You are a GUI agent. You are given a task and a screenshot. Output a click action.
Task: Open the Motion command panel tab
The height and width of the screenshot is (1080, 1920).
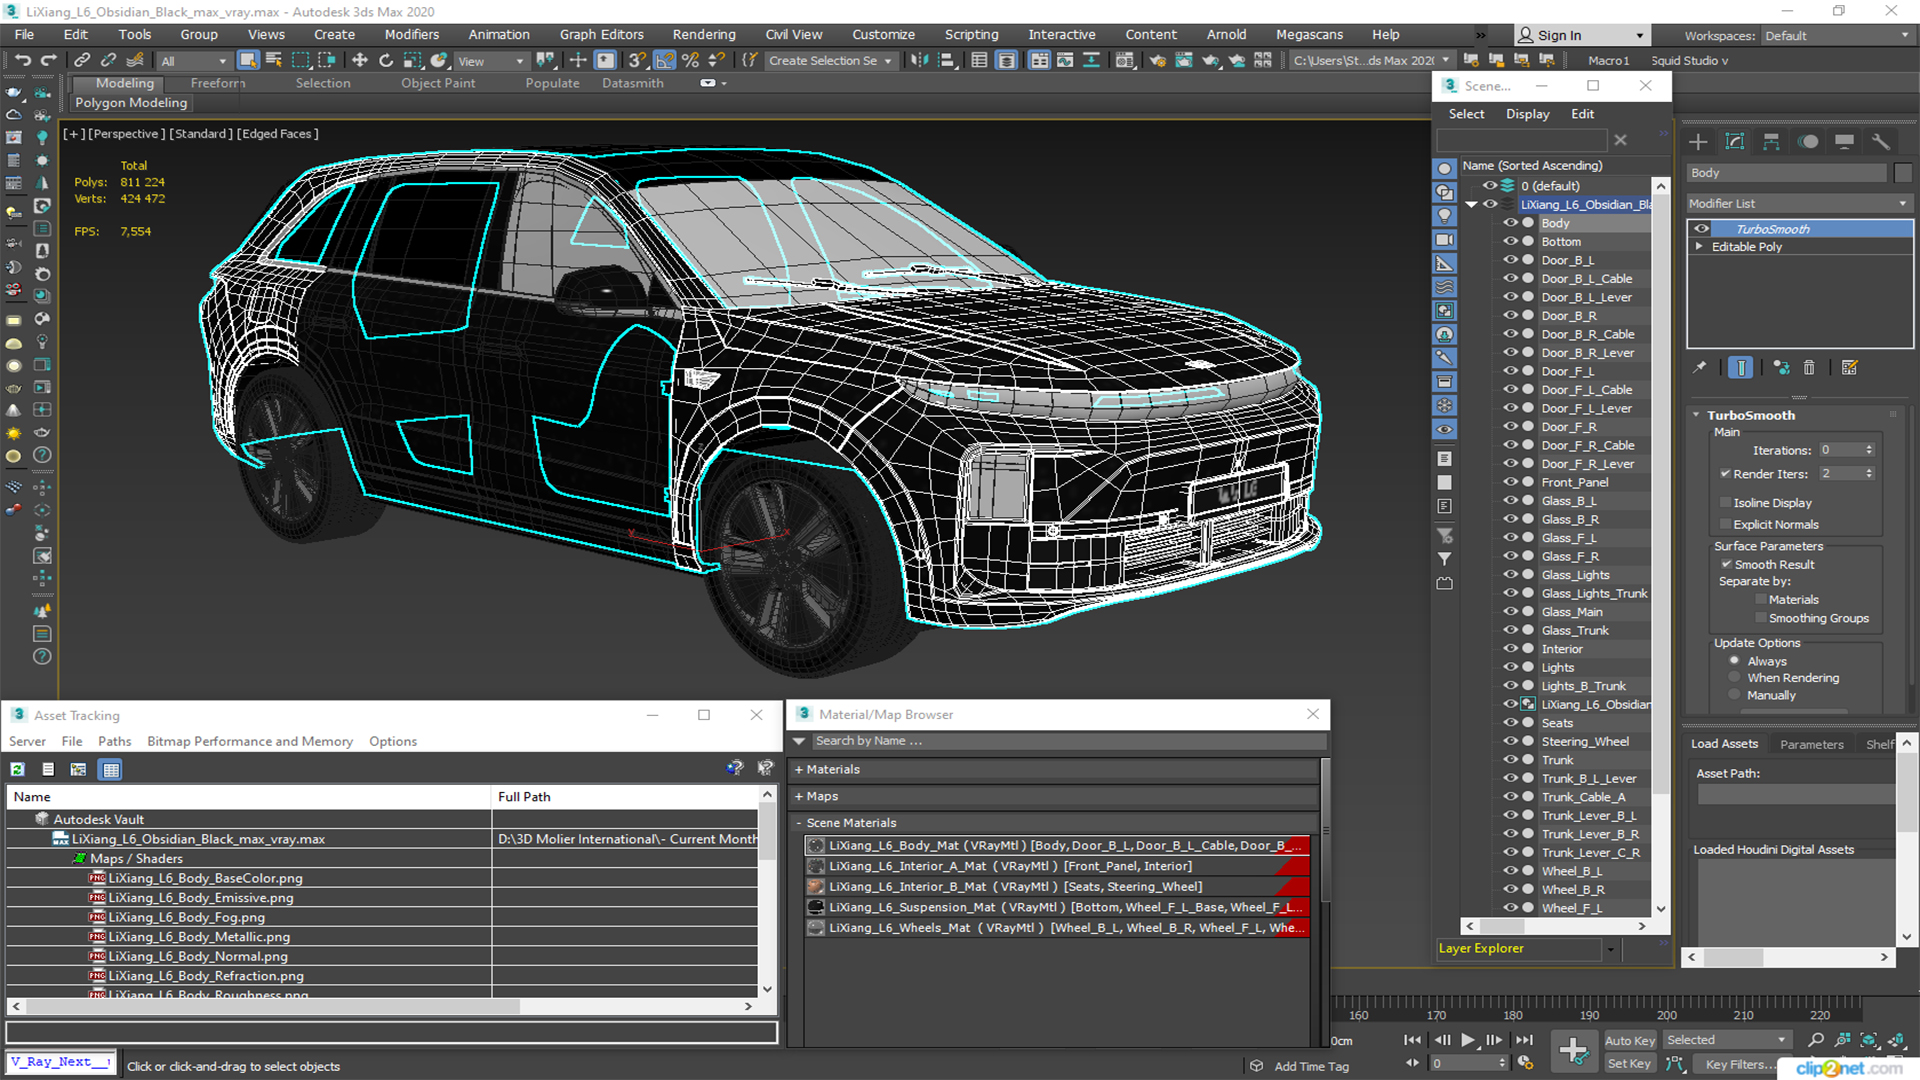tap(1808, 142)
